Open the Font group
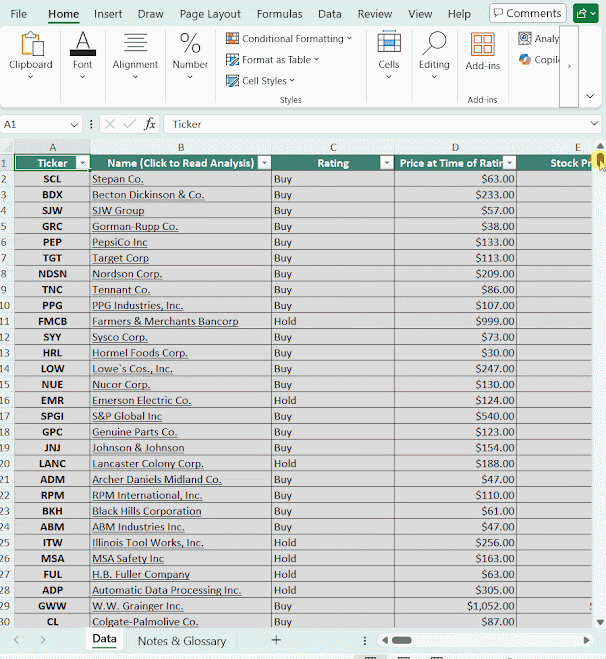Viewport: 606px width, 659px height. click(x=82, y=56)
